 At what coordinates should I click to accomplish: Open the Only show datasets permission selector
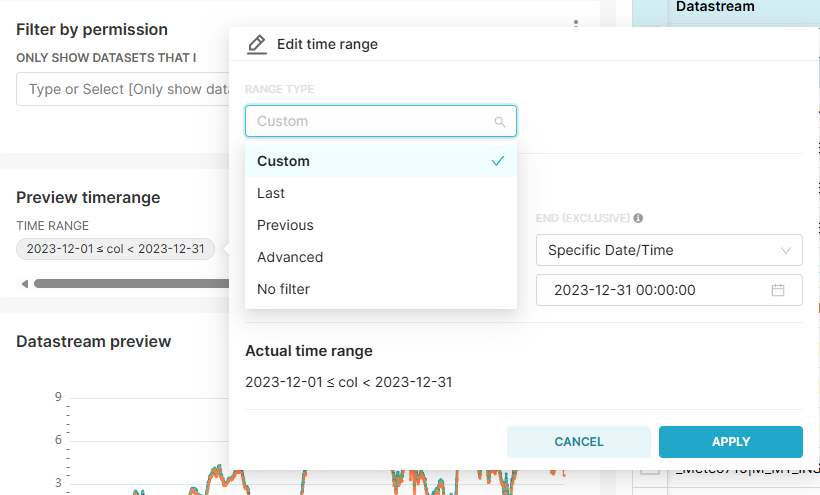[x=123, y=89]
